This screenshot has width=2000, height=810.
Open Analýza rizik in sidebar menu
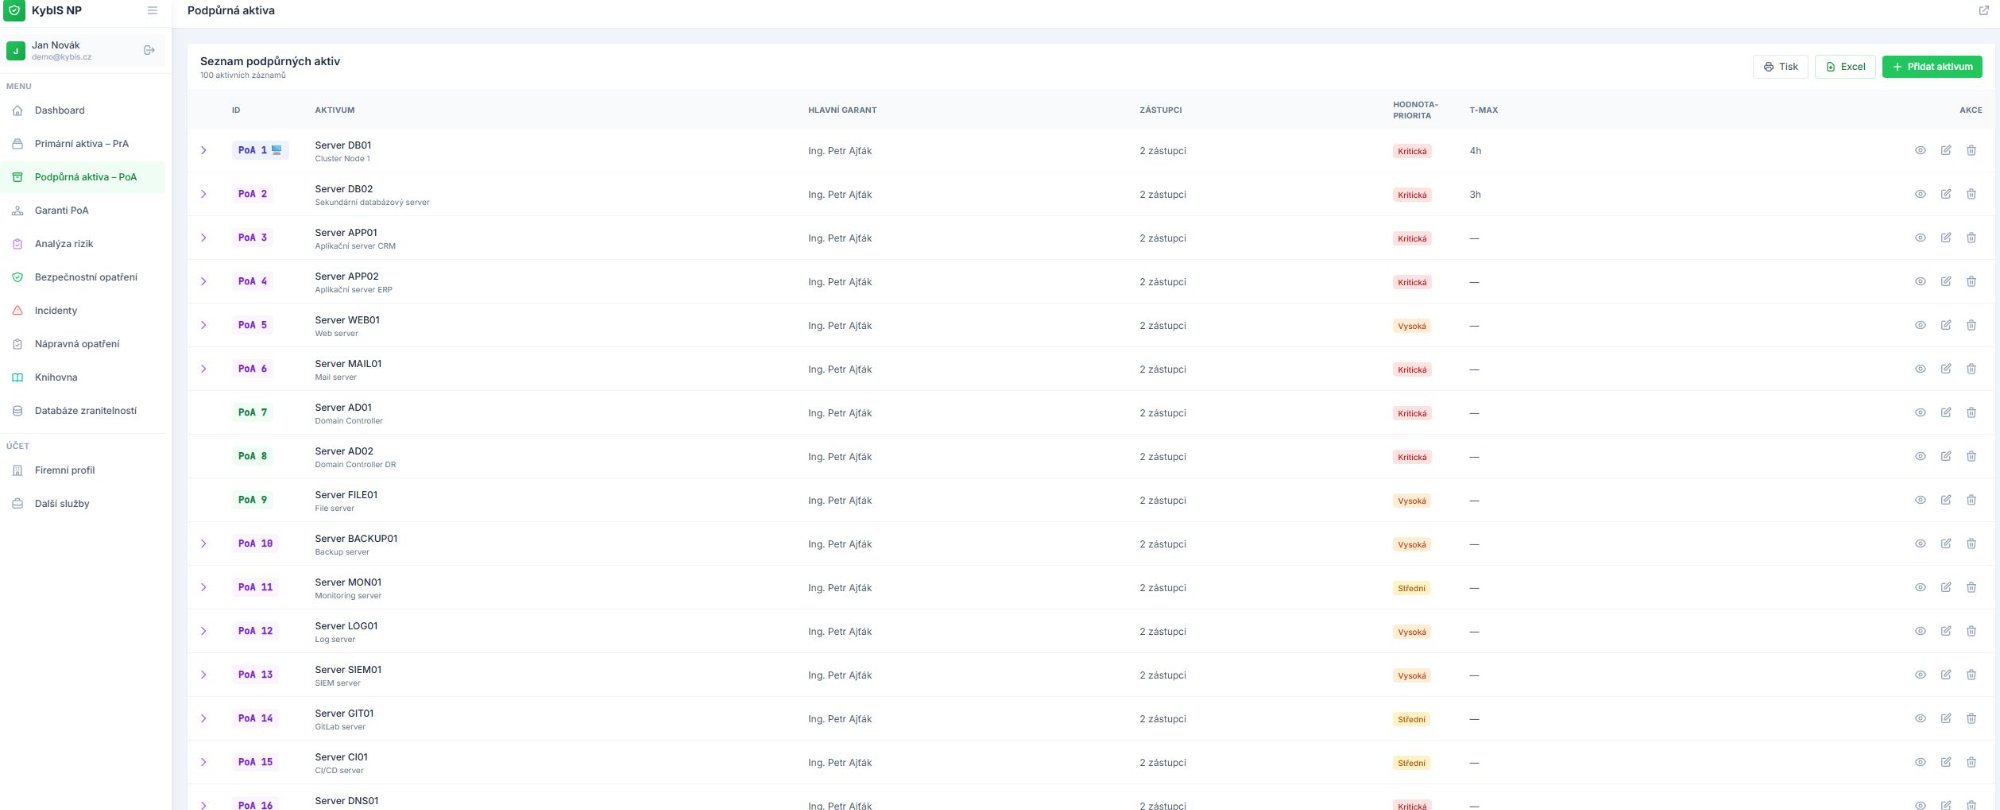click(64, 244)
